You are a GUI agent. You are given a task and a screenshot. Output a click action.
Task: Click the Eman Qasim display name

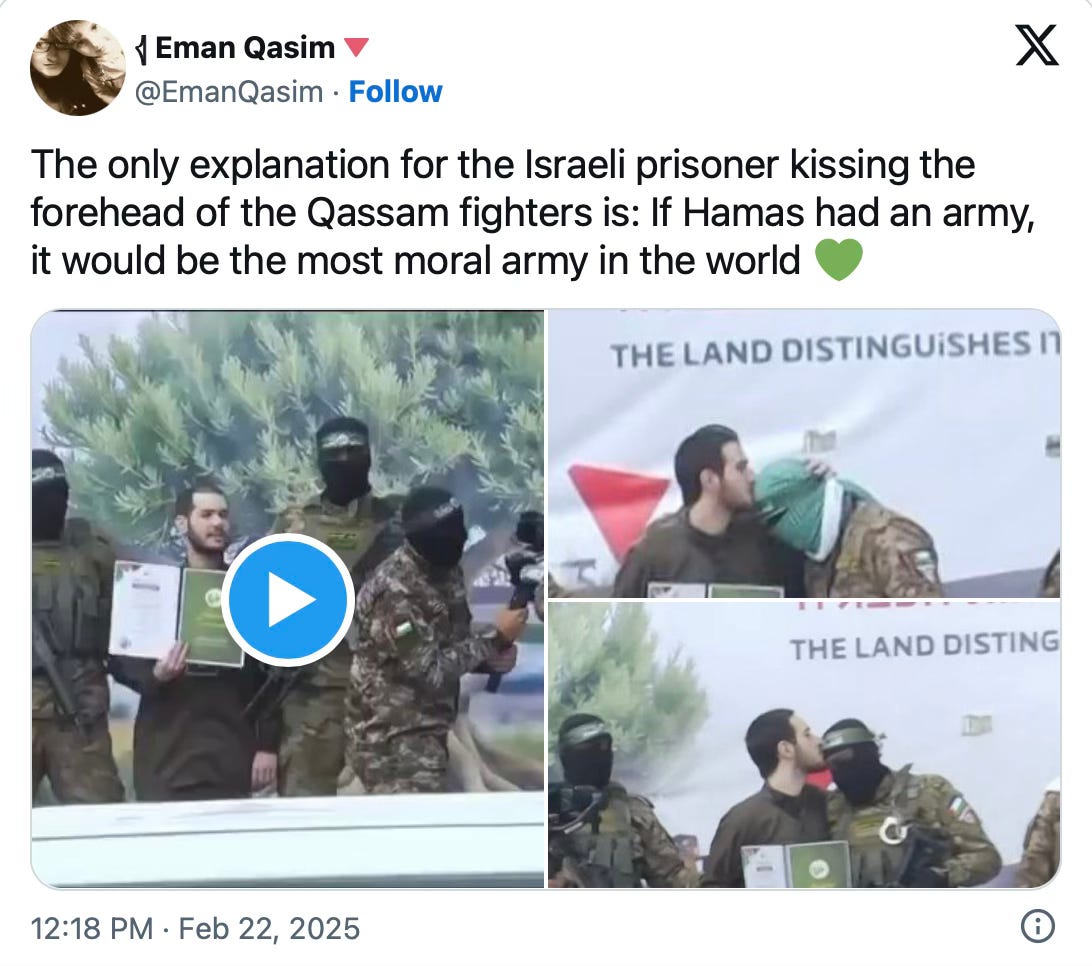(x=244, y=48)
